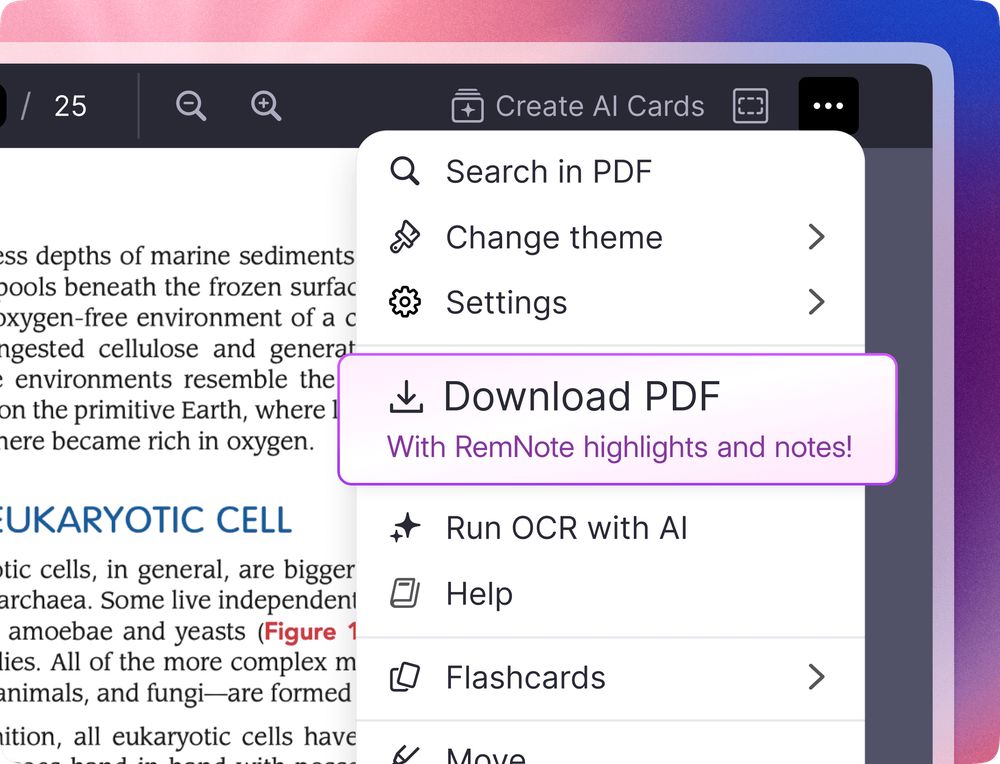Expand the Change theme submenu chevron
The width and height of the screenshot is (1000, 764).
point(816,237)
